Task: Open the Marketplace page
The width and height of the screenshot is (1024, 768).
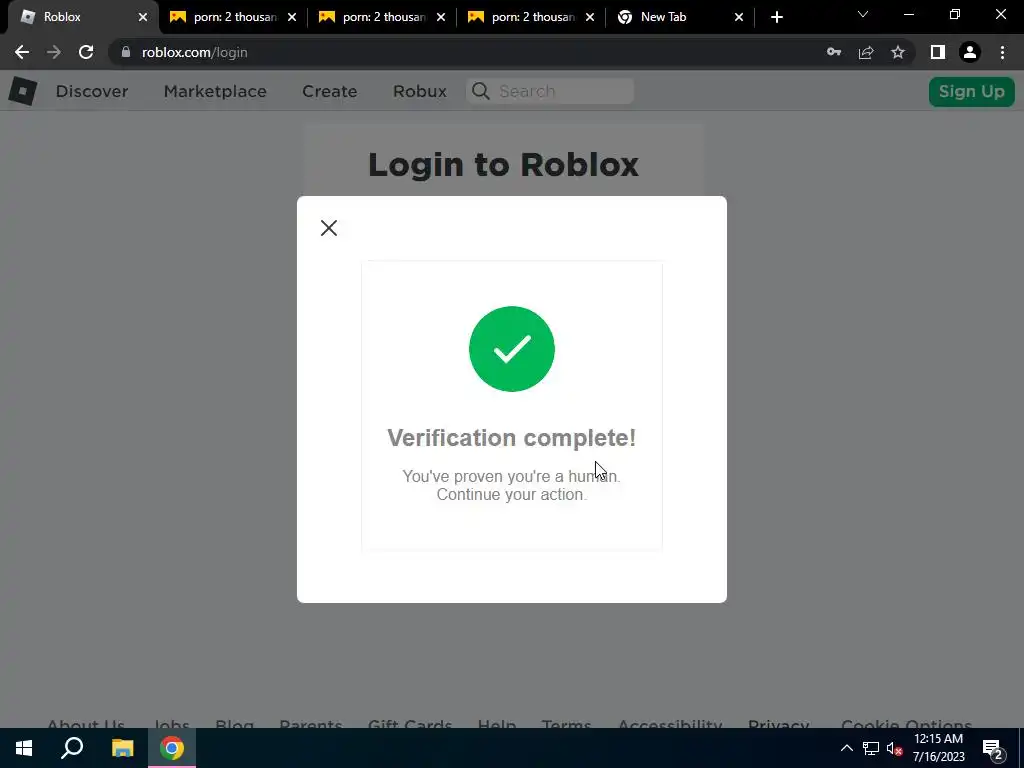Action: pyautogui.click(x=215, y=91)
